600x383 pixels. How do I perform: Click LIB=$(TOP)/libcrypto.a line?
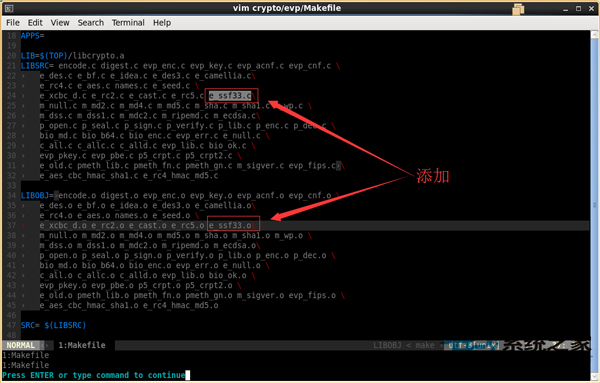(73, 55)
